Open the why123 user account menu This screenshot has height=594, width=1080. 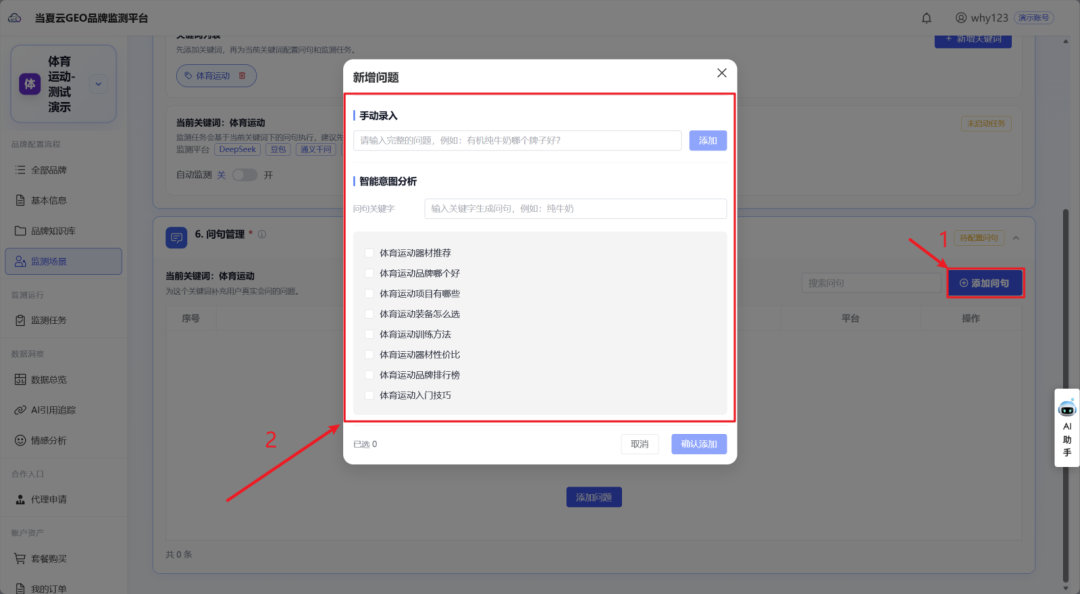click(982, 18)
